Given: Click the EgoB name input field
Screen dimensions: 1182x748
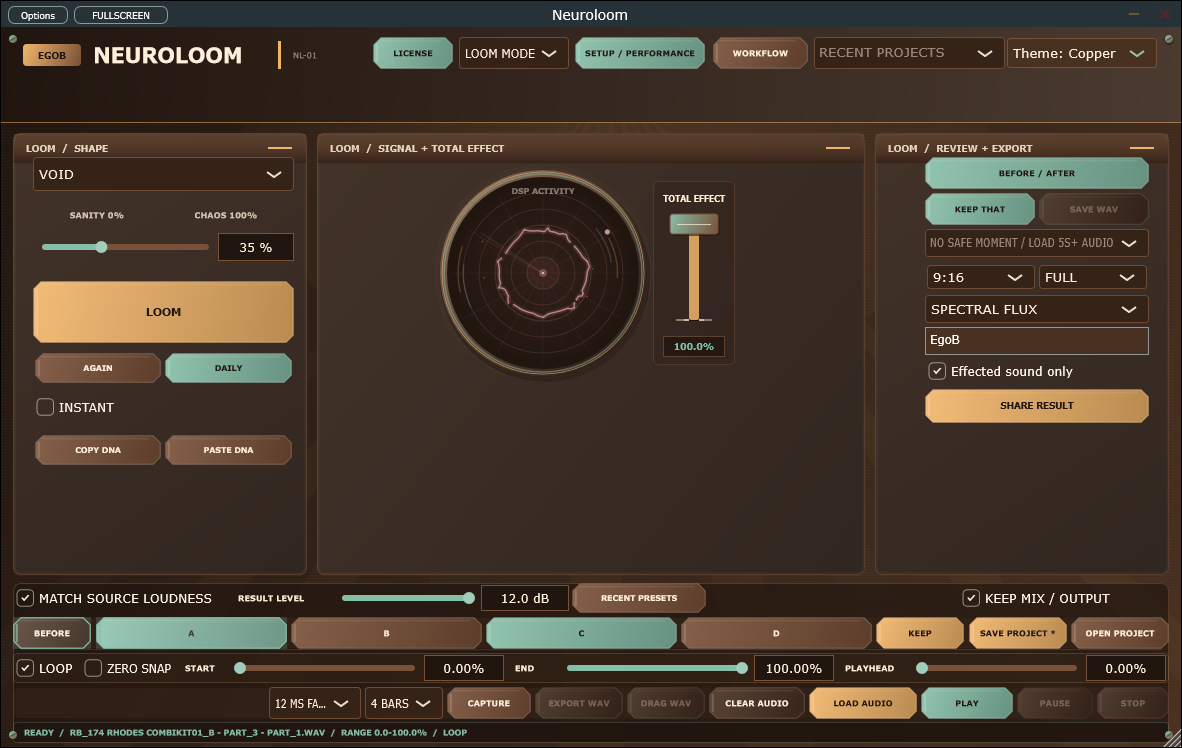Looking at the screenshot, I should (x=1037, y=340).
